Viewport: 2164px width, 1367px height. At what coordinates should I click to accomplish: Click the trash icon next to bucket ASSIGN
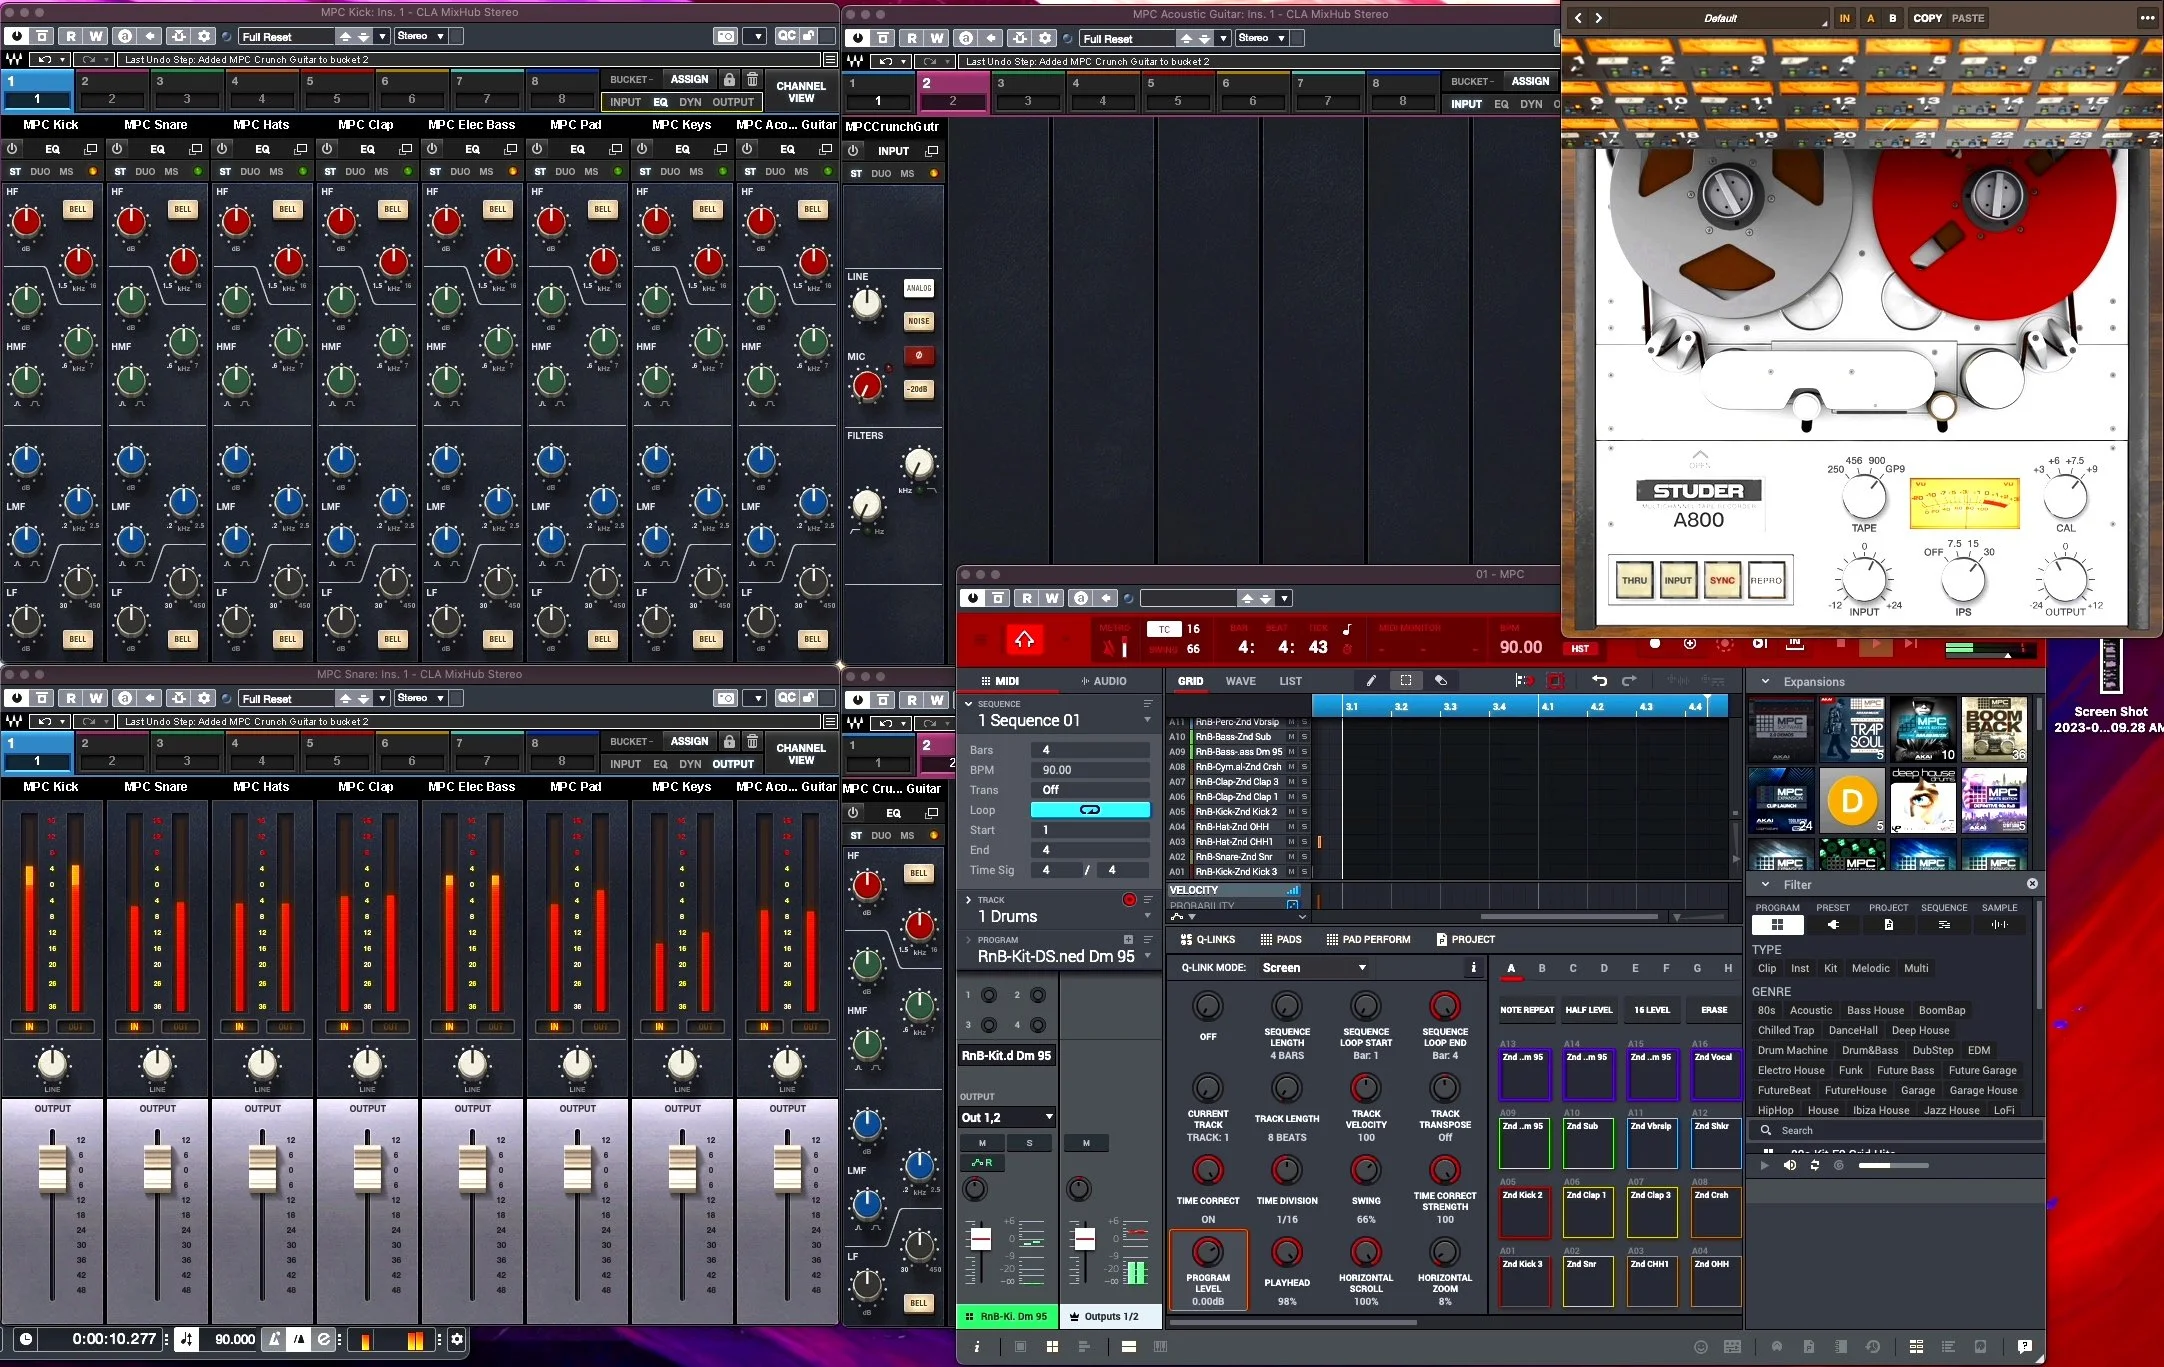pos(753,79)
